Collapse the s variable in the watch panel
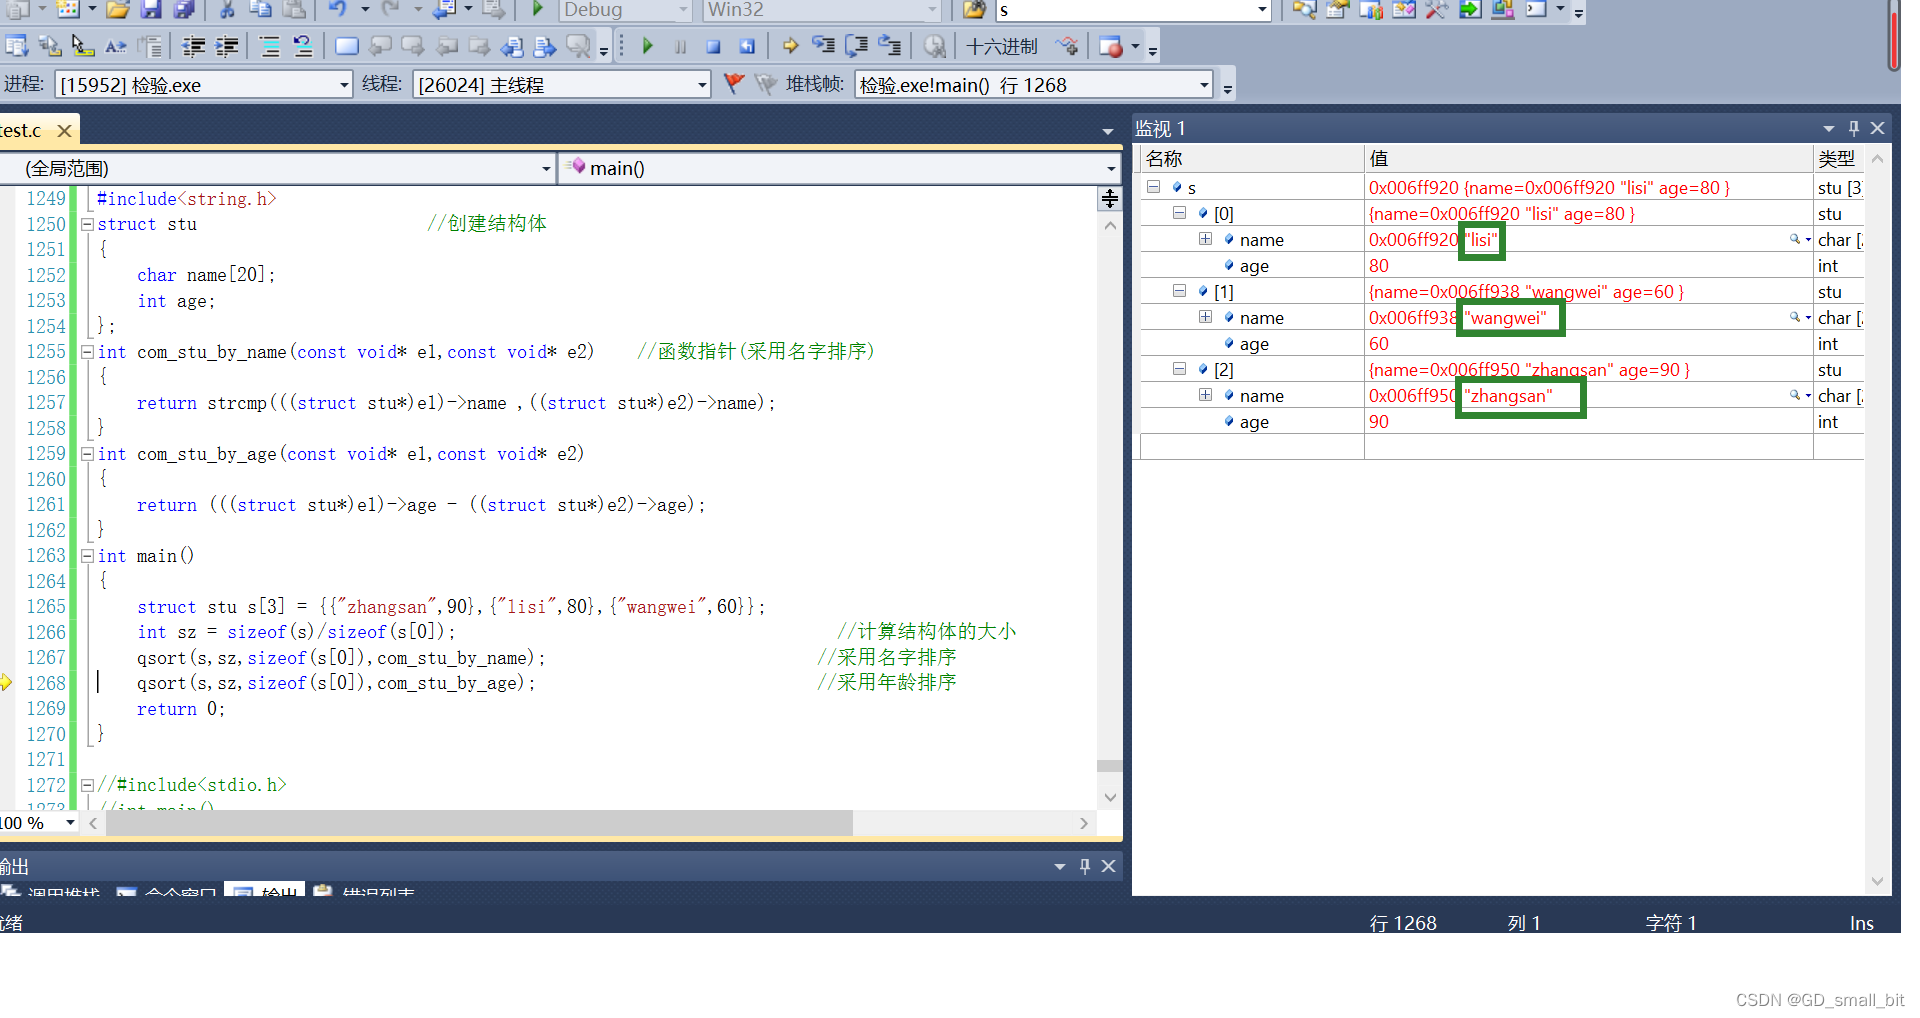Viewport: 1920px width, 1018px height. [x=1153, y=187]
